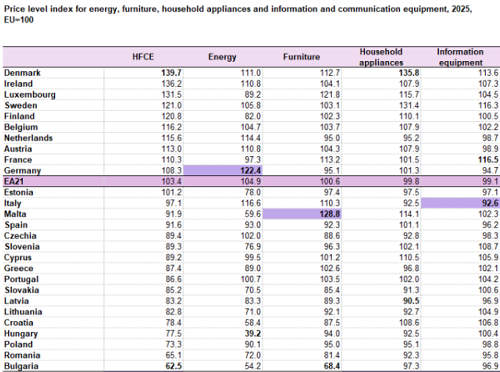Select the Greece row label
The width and height of the screenshot is (500, 372).
[x=19, y=268]
